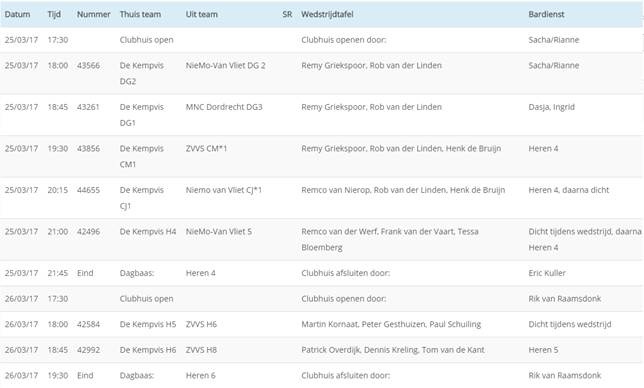This screenshot has height=388, width=644.
Task: Select the SR column header
Action: (287, 14)
